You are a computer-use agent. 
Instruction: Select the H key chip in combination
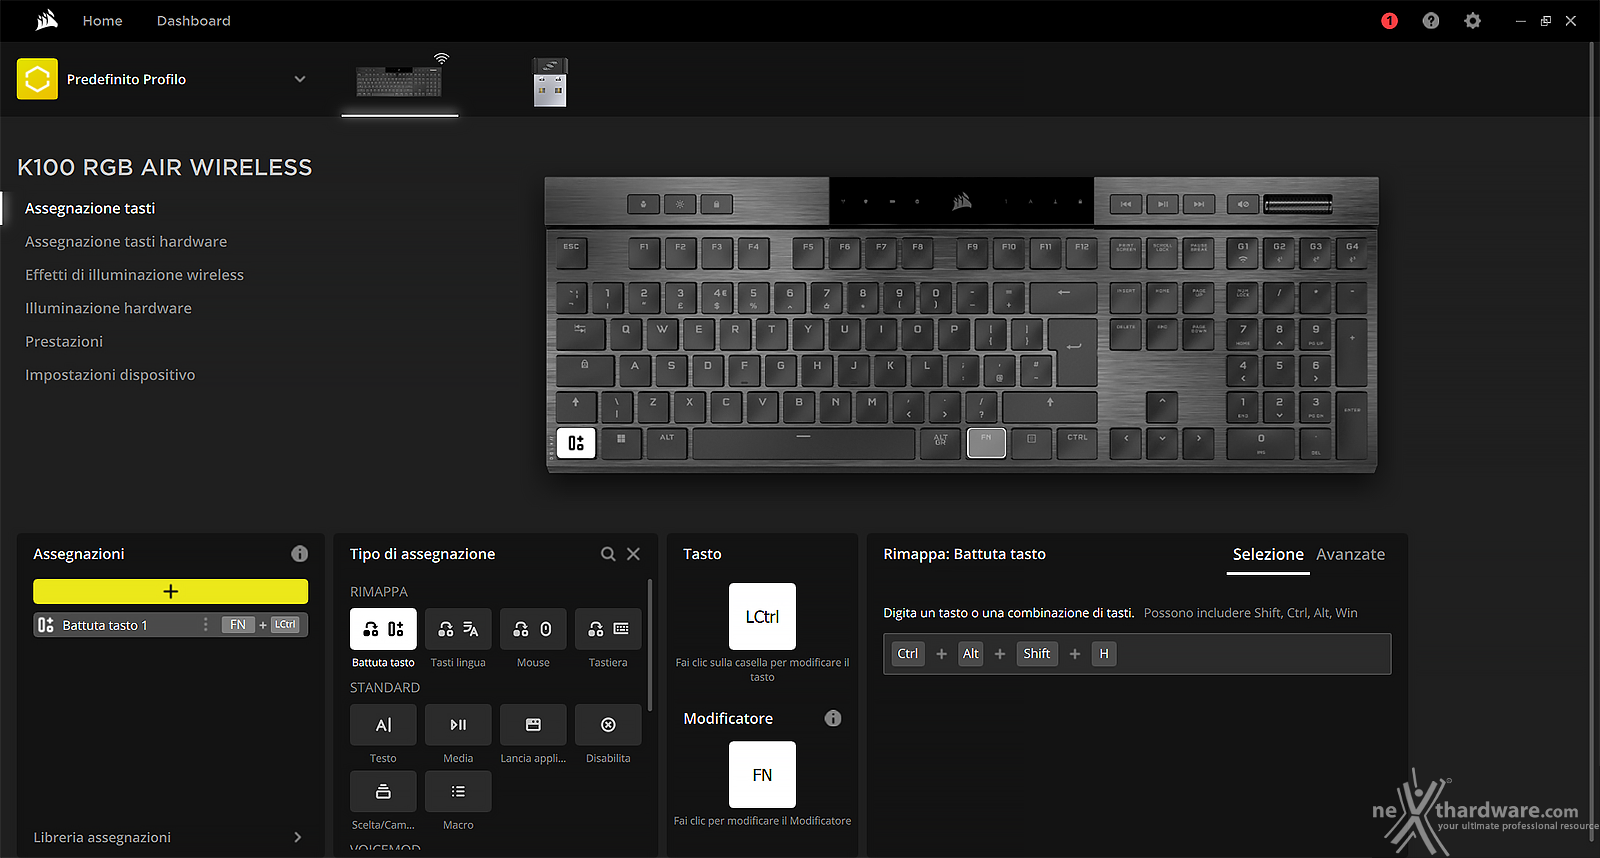click(x=1104, y=654)
